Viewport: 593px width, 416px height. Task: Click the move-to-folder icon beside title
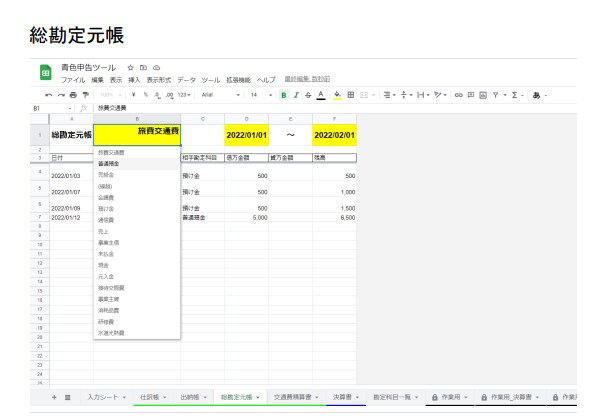(143, 68)
